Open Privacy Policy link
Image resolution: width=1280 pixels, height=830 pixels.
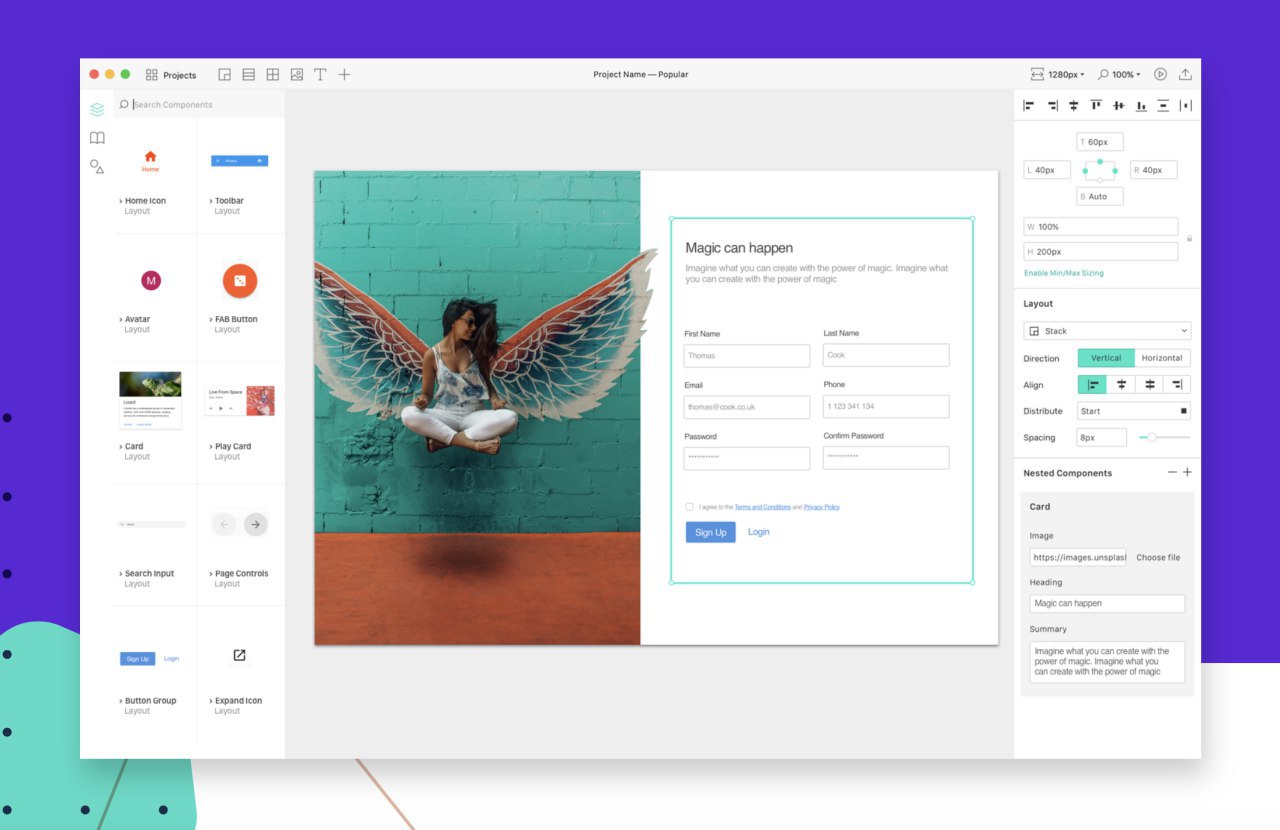(x=822, y=507)
